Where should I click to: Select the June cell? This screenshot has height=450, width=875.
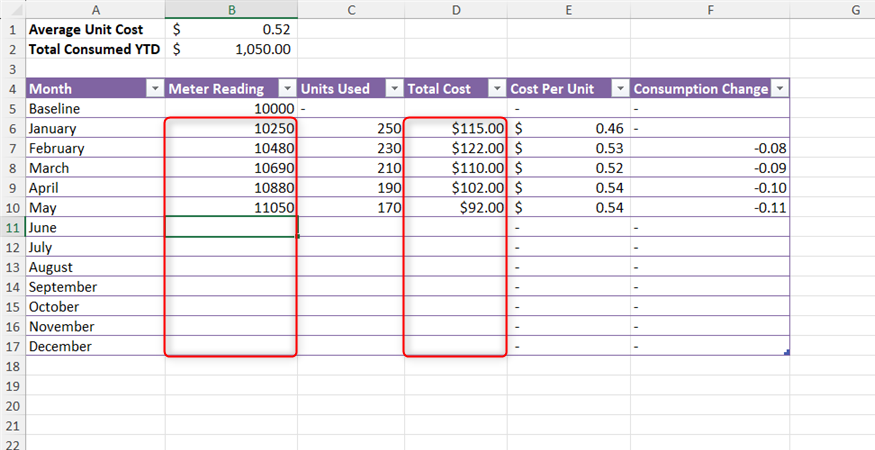point(95,227)
